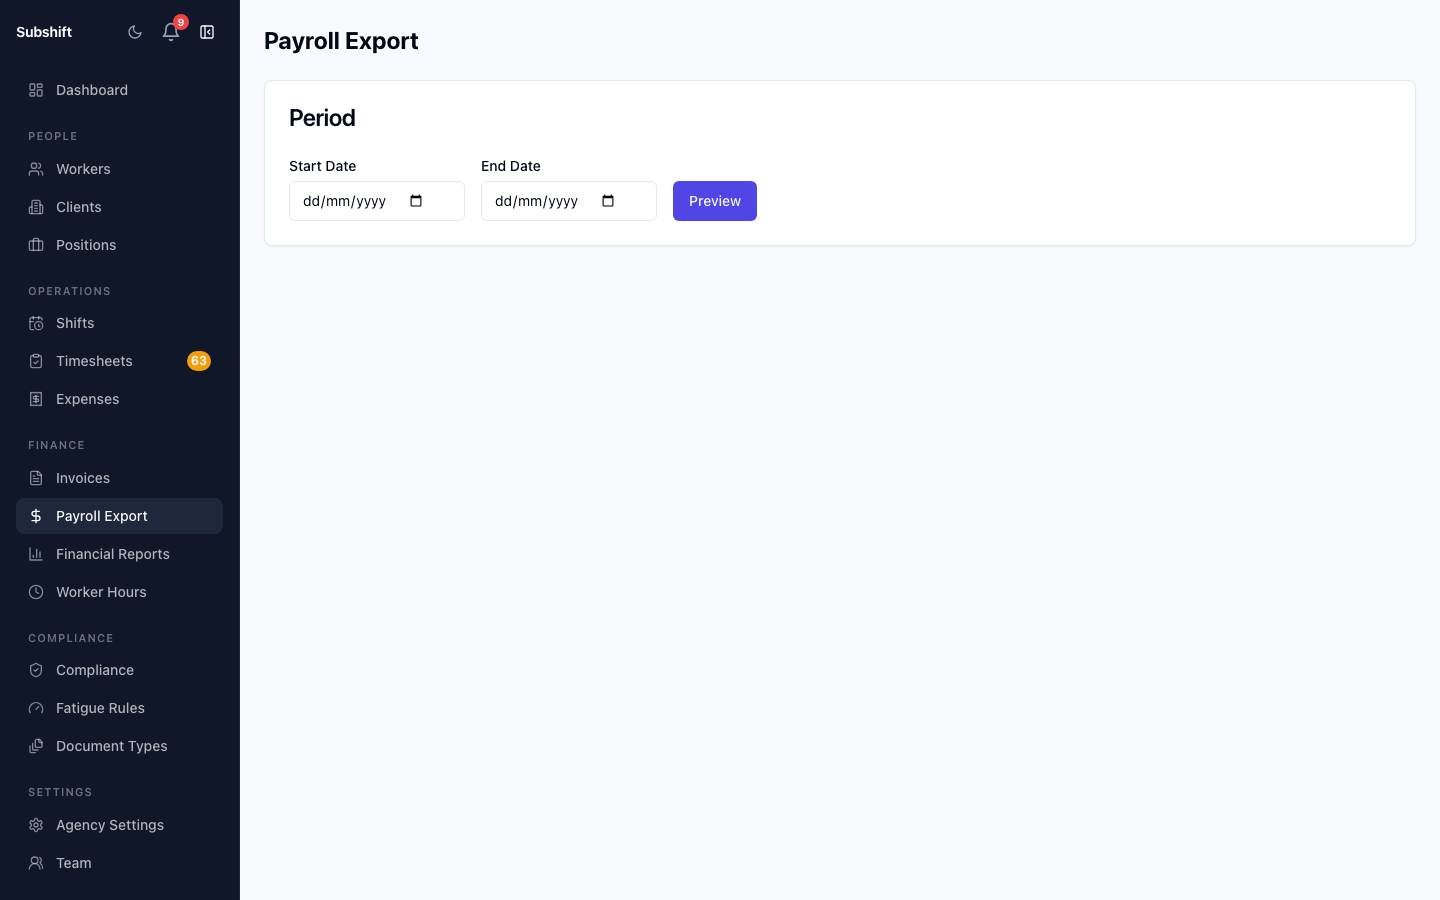Click the Subshift logo text
This screenshot has height=900, width=1440.
44,32
